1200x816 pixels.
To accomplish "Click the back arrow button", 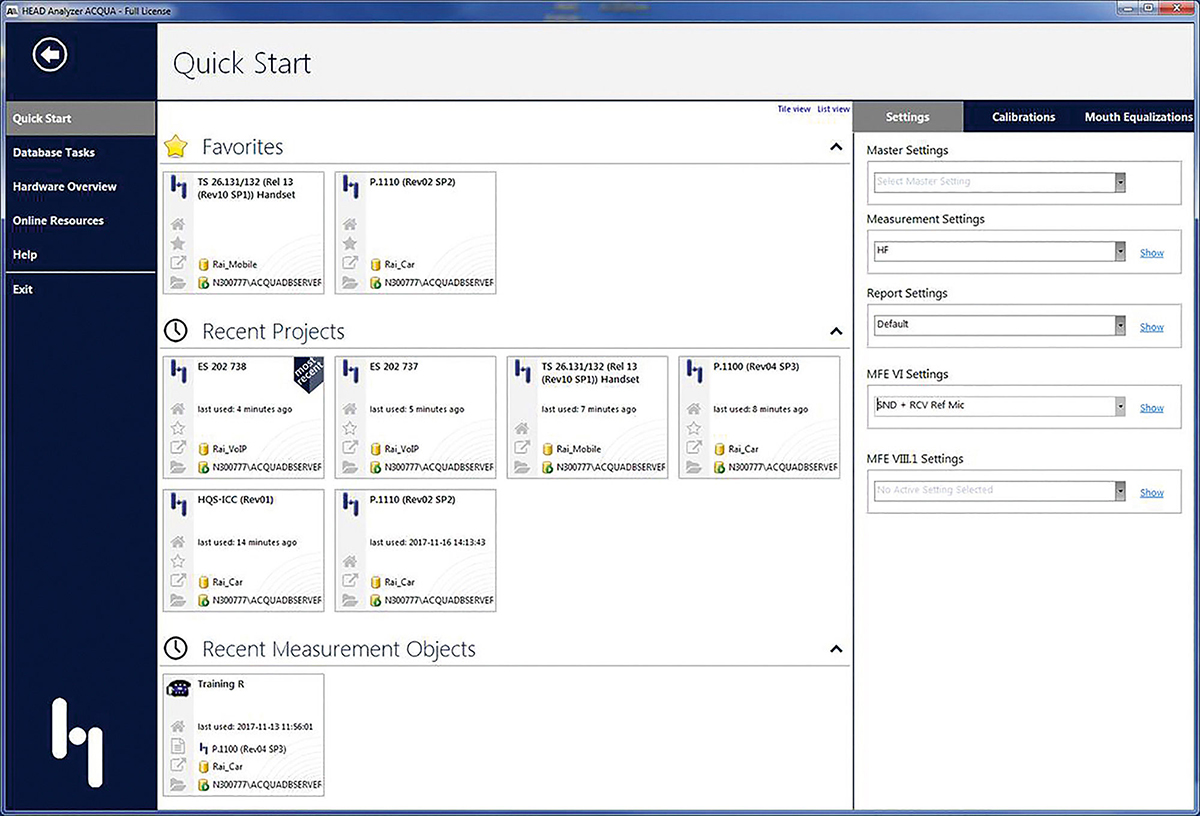I will coord(50,54).
